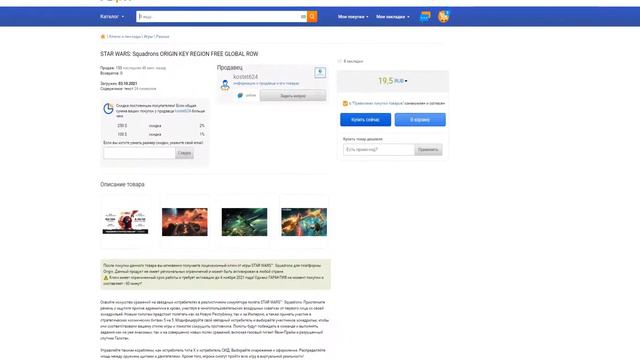Expand the Мои покупки menu
This screenshot has height=360, width=640.
(353, 17)
